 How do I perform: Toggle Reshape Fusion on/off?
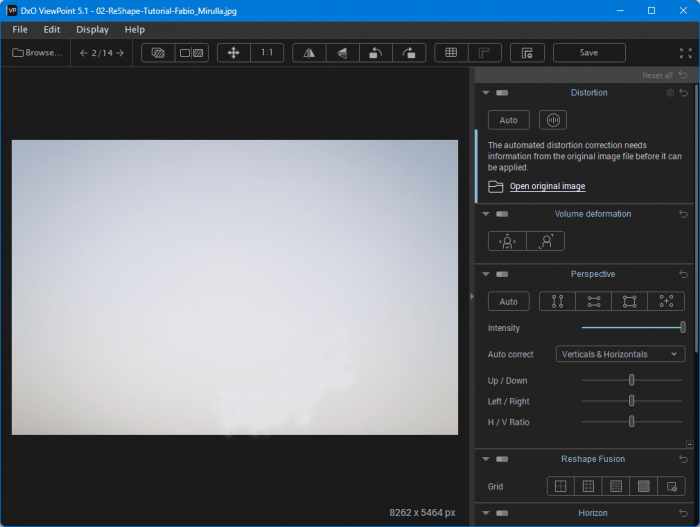502,459
